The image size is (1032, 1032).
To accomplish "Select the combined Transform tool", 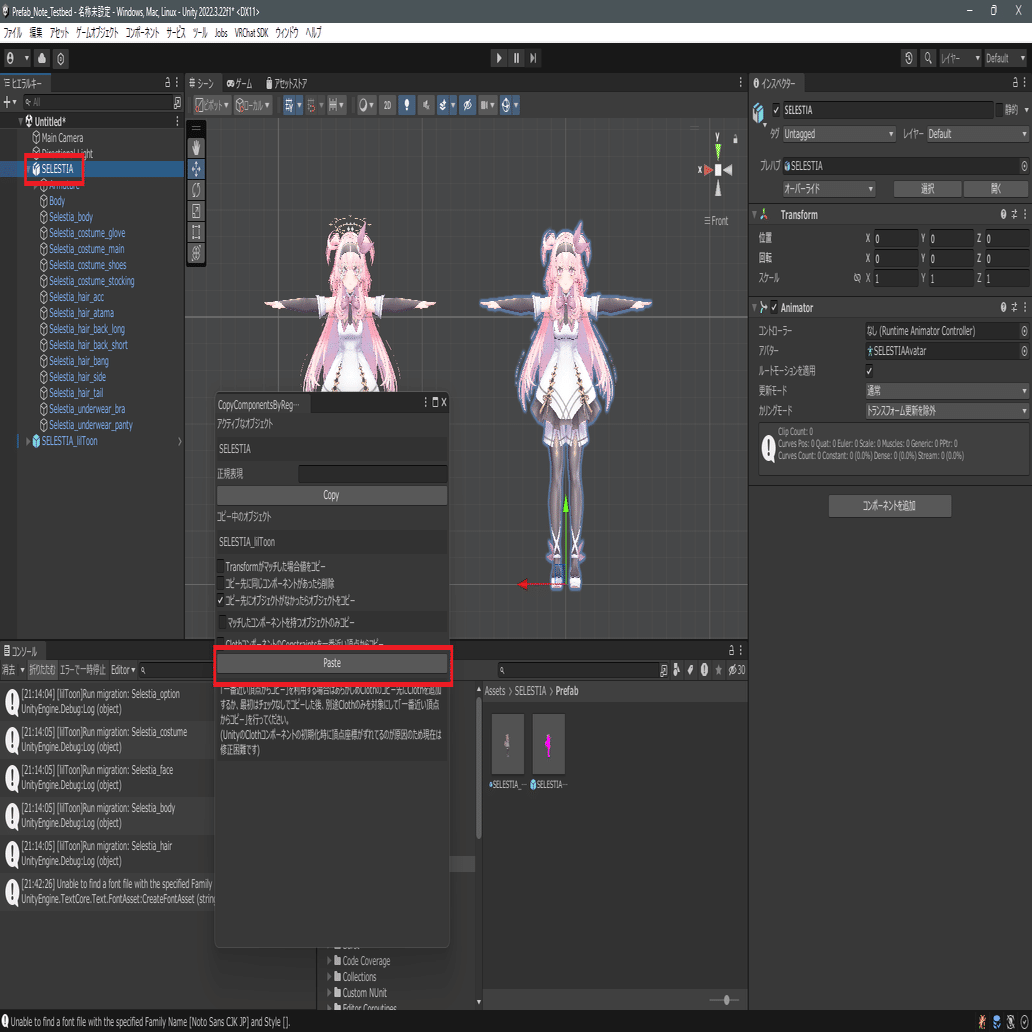I will pos(196,253).
